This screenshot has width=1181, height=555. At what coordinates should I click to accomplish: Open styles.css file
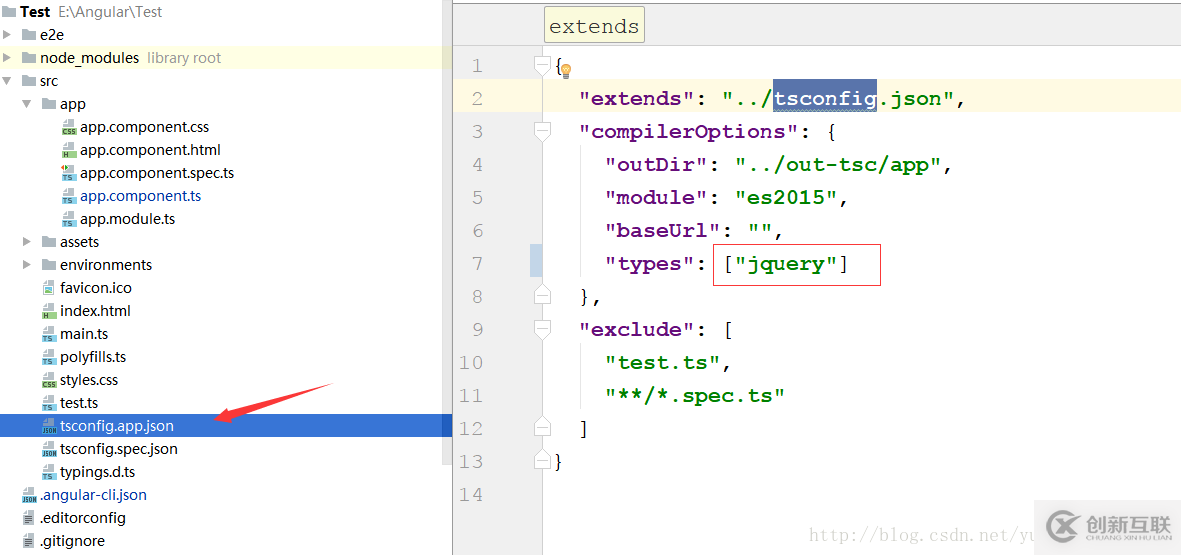coord(89,380)
